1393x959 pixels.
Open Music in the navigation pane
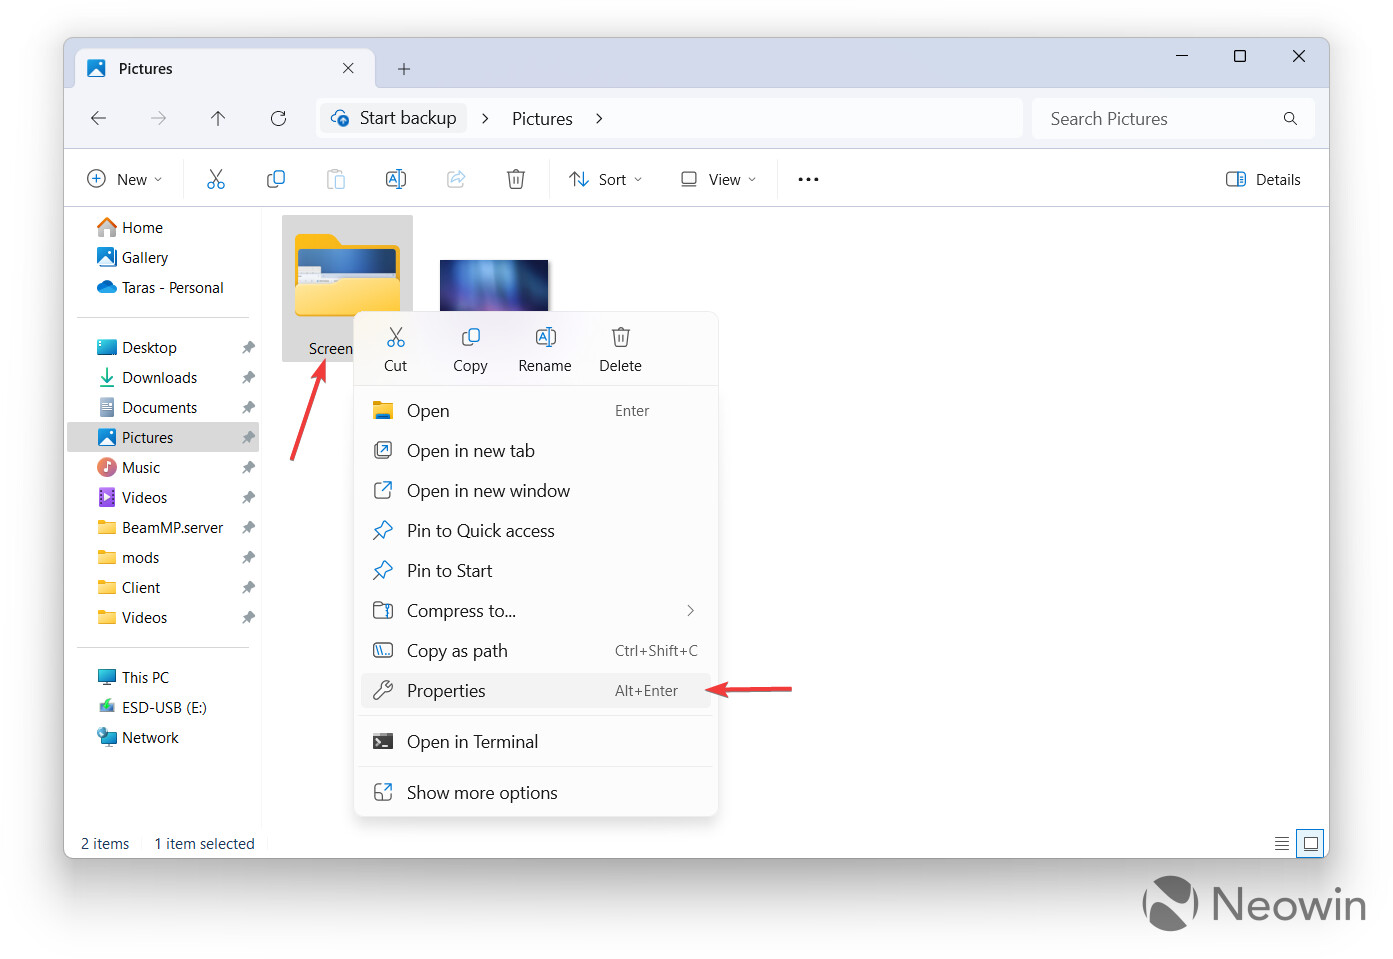[x=128, y=467]
